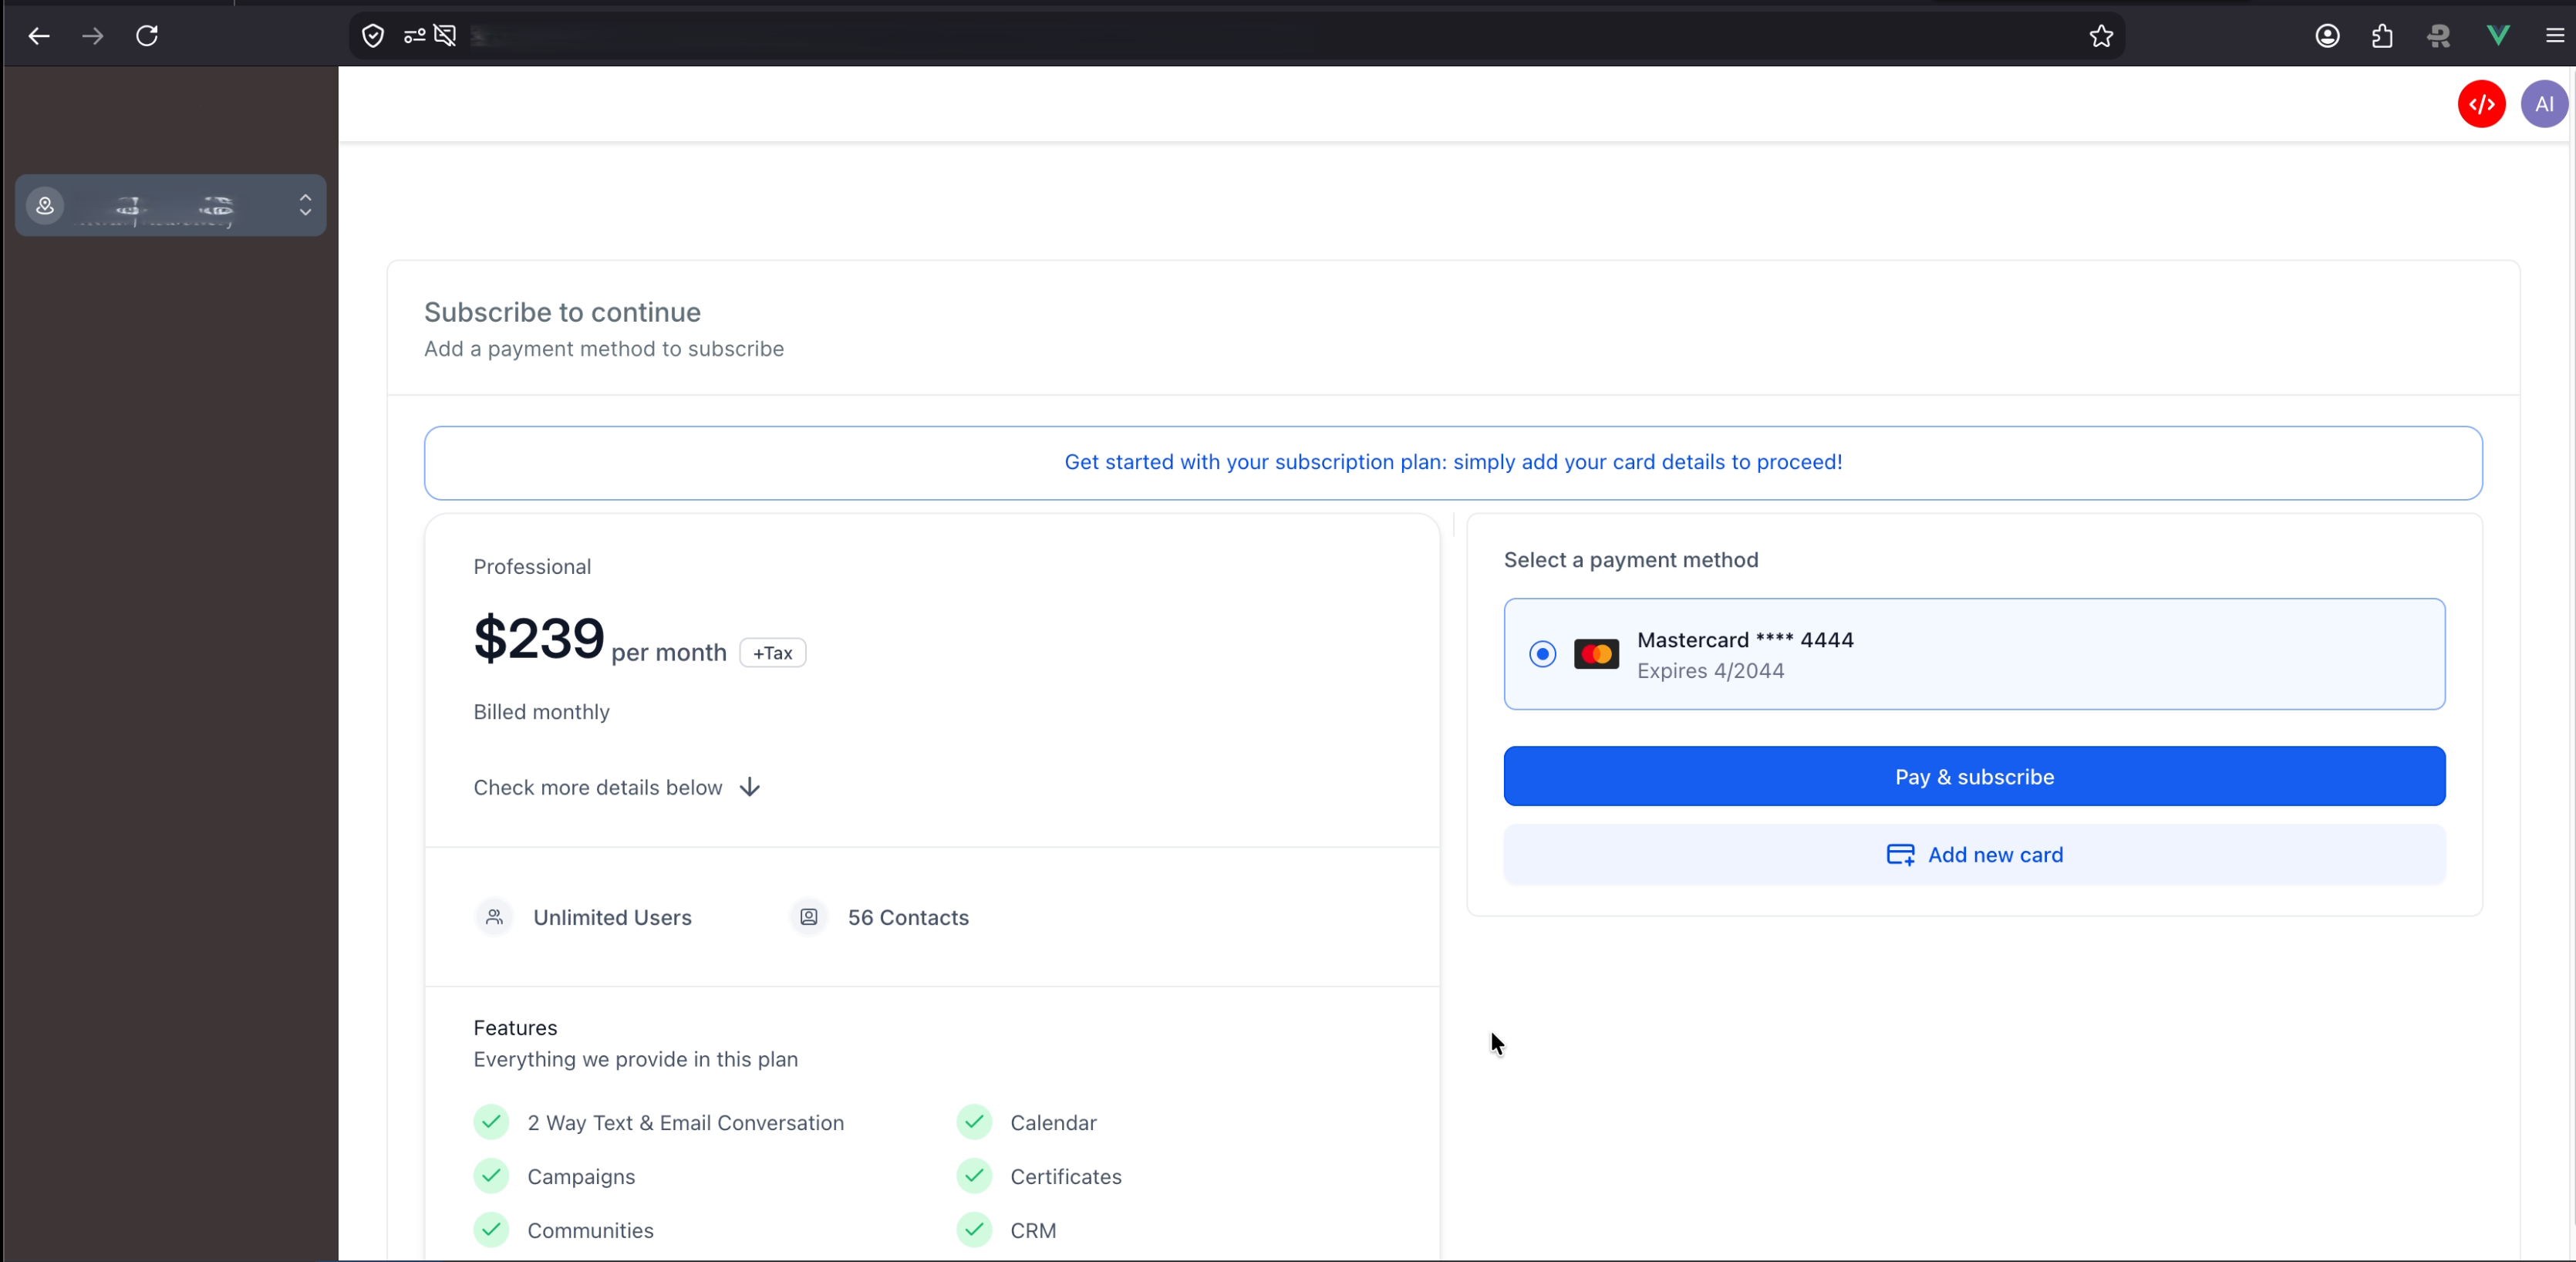
Task: Click the green check beside Certificates
Action: click(974, 1176)
